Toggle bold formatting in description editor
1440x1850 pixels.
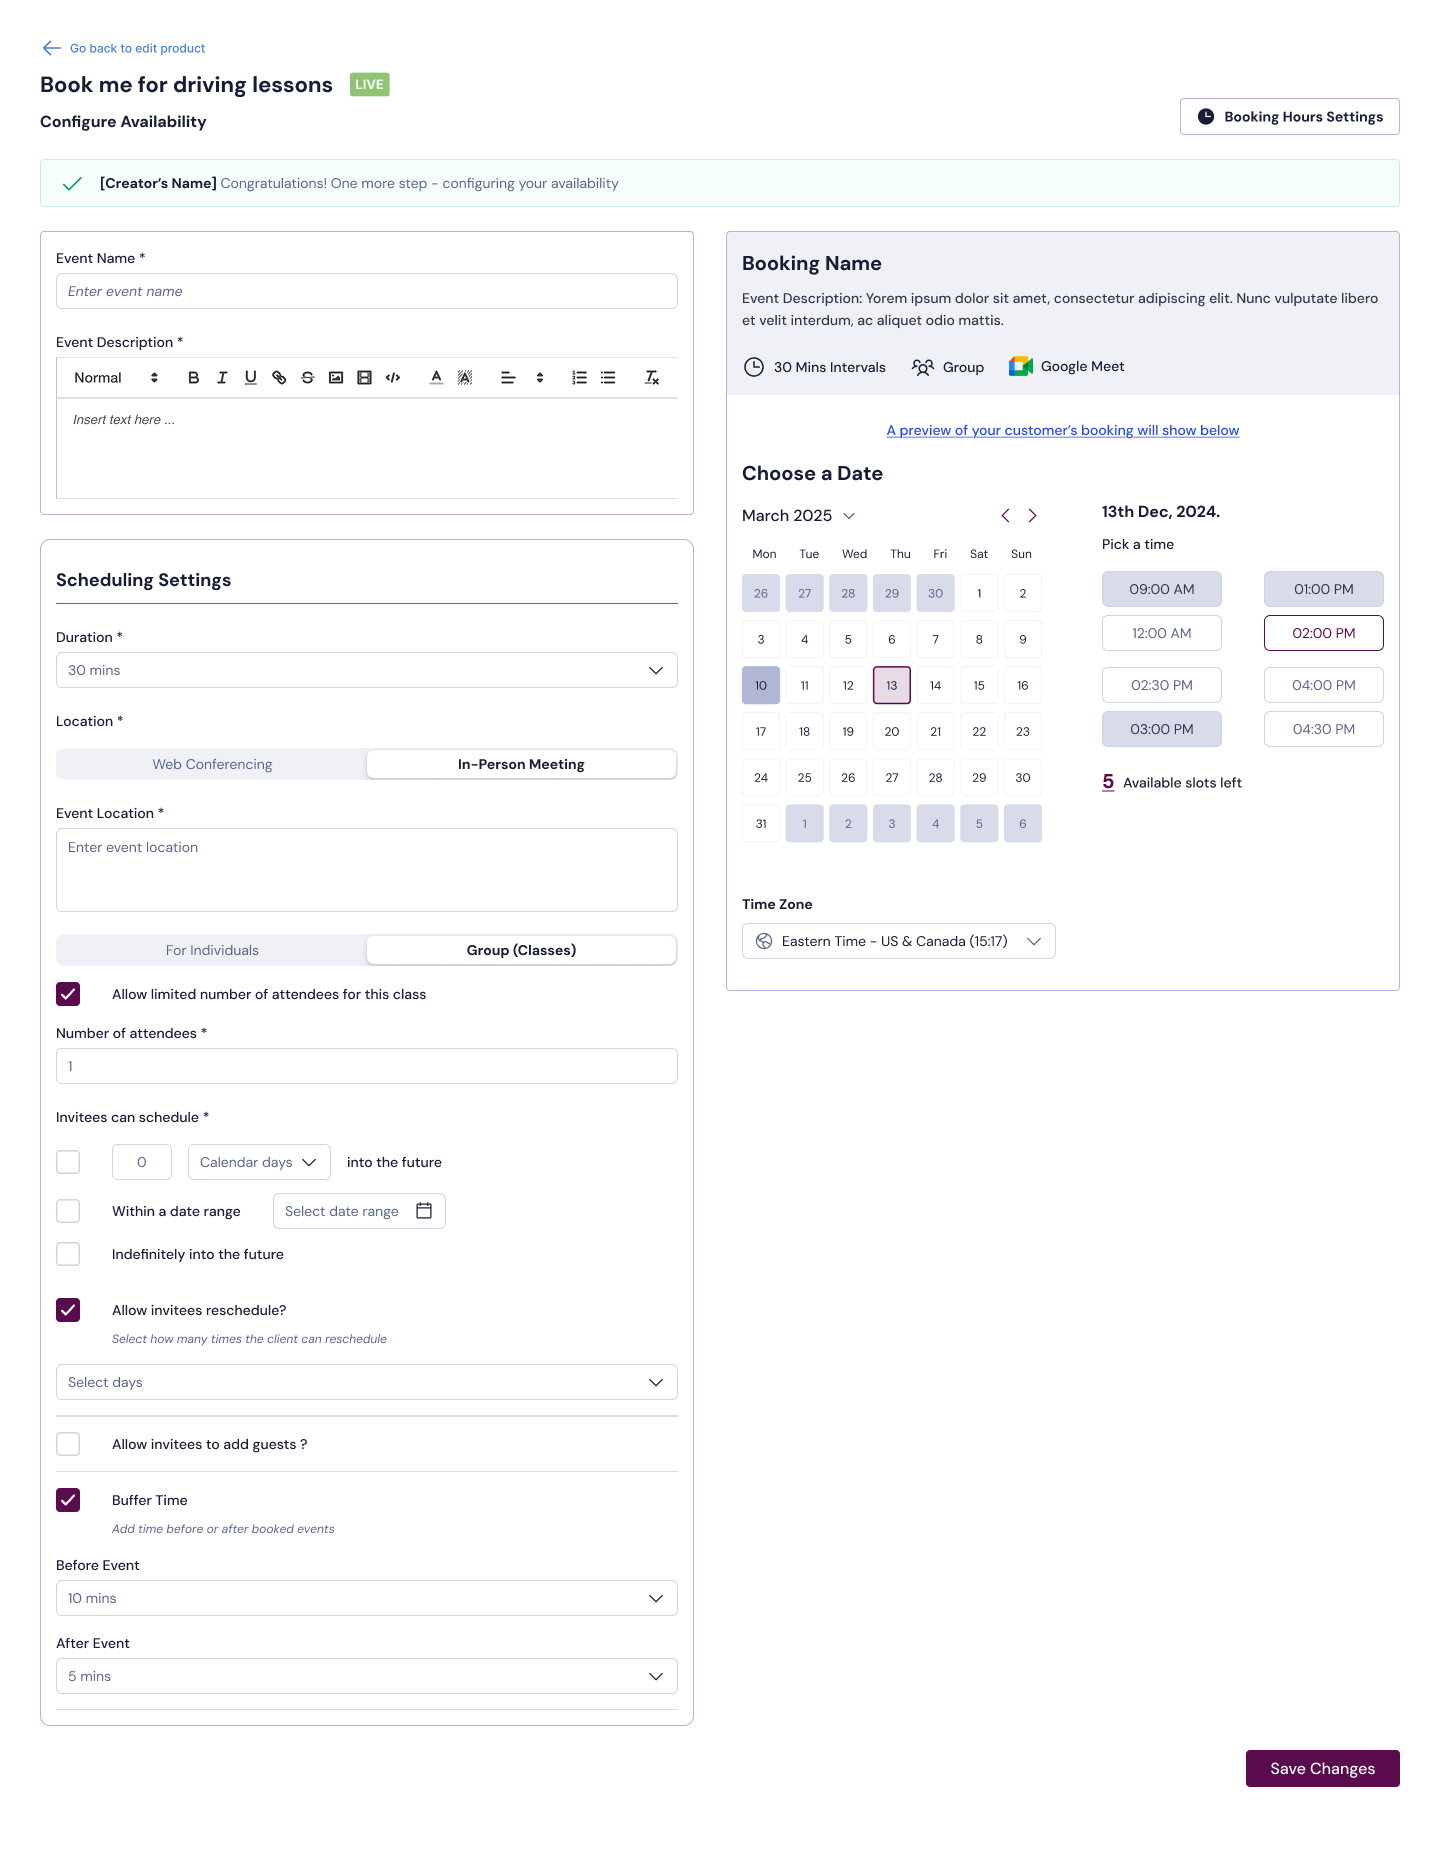(193, 378)
